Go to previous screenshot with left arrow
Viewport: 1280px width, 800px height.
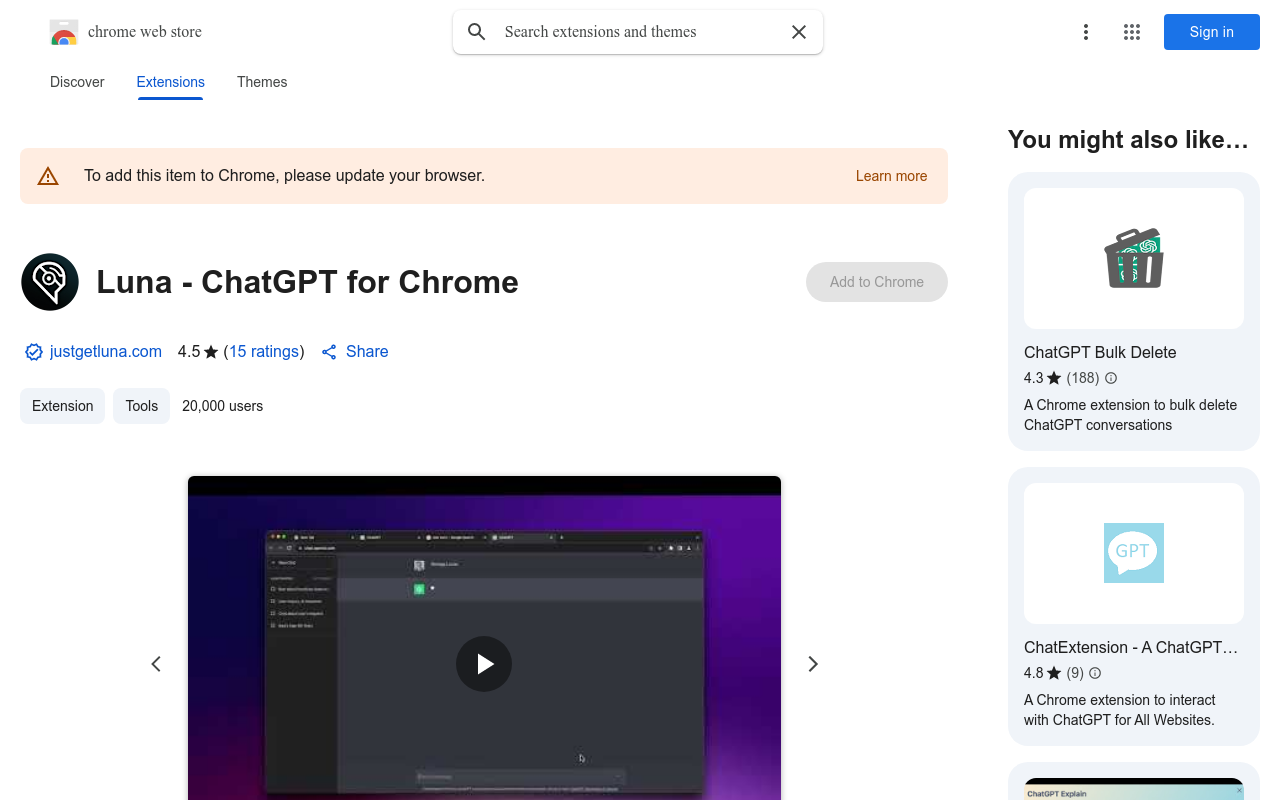point(156,664)
